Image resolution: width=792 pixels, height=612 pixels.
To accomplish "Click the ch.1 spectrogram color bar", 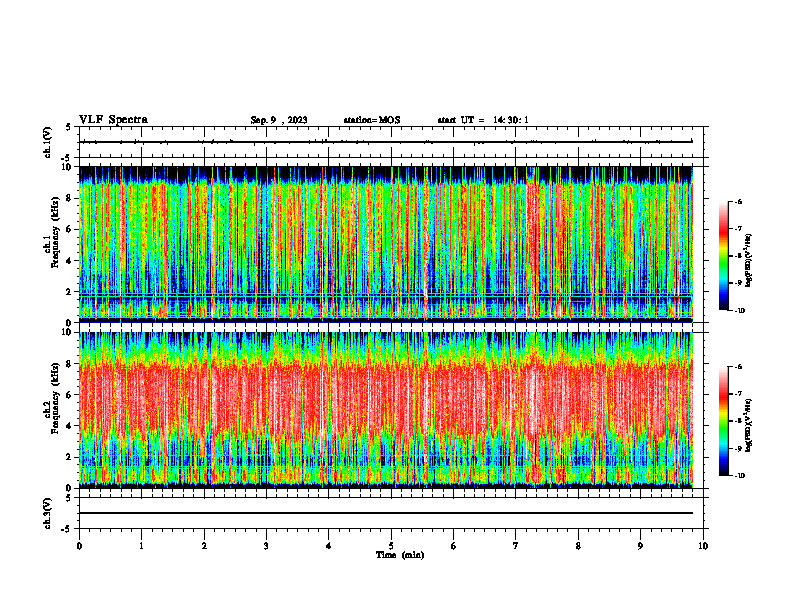I will (x=723, y=256).
